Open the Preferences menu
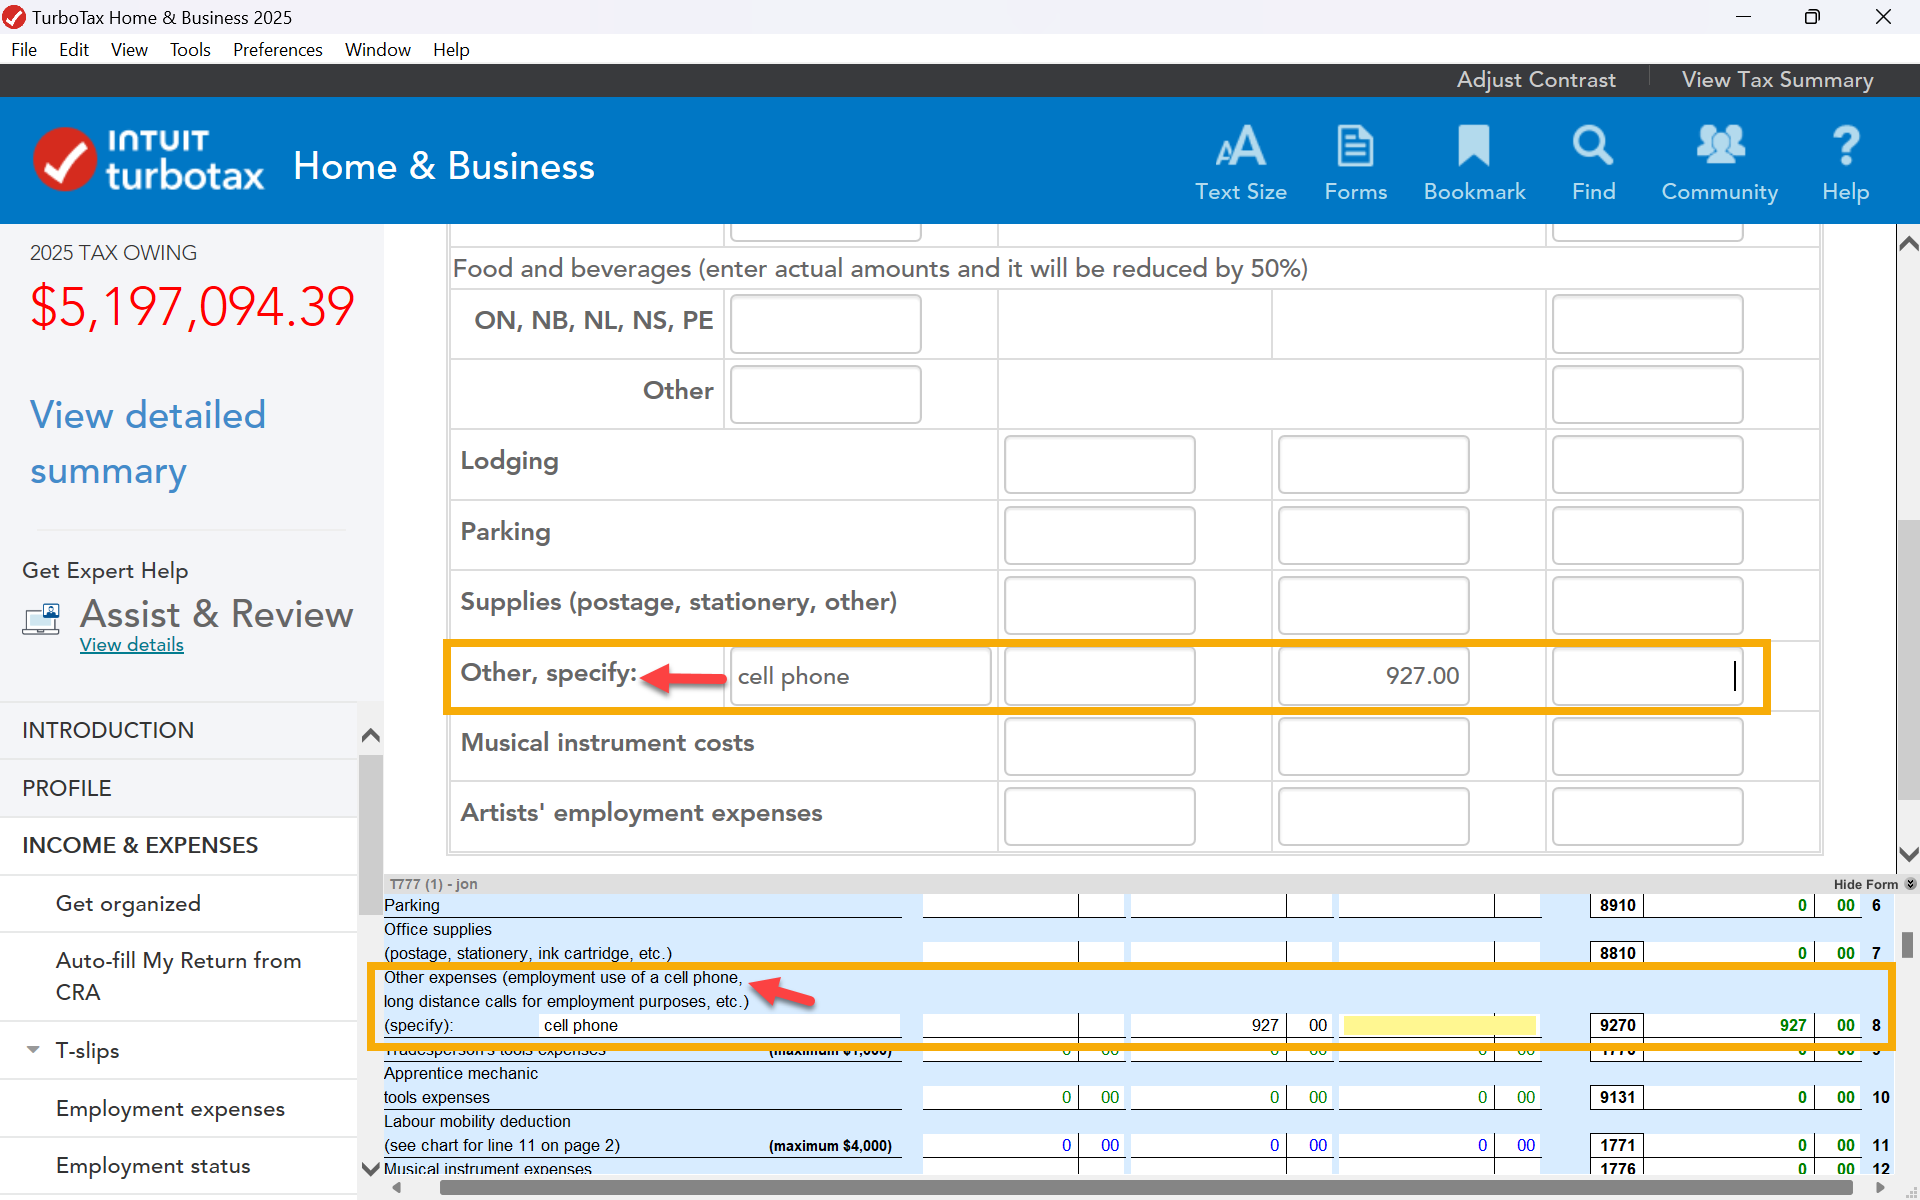The height and width of the screenshot is (1200, 1920). (277, 49)
